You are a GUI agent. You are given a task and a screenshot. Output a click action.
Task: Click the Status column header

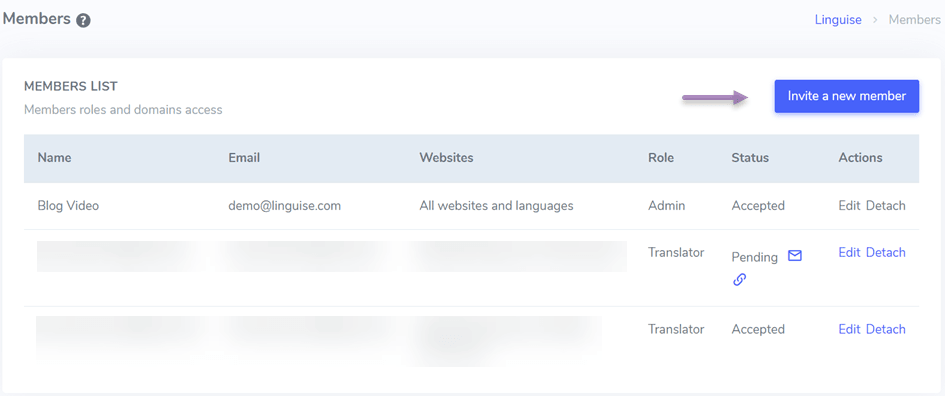(750, 158)
